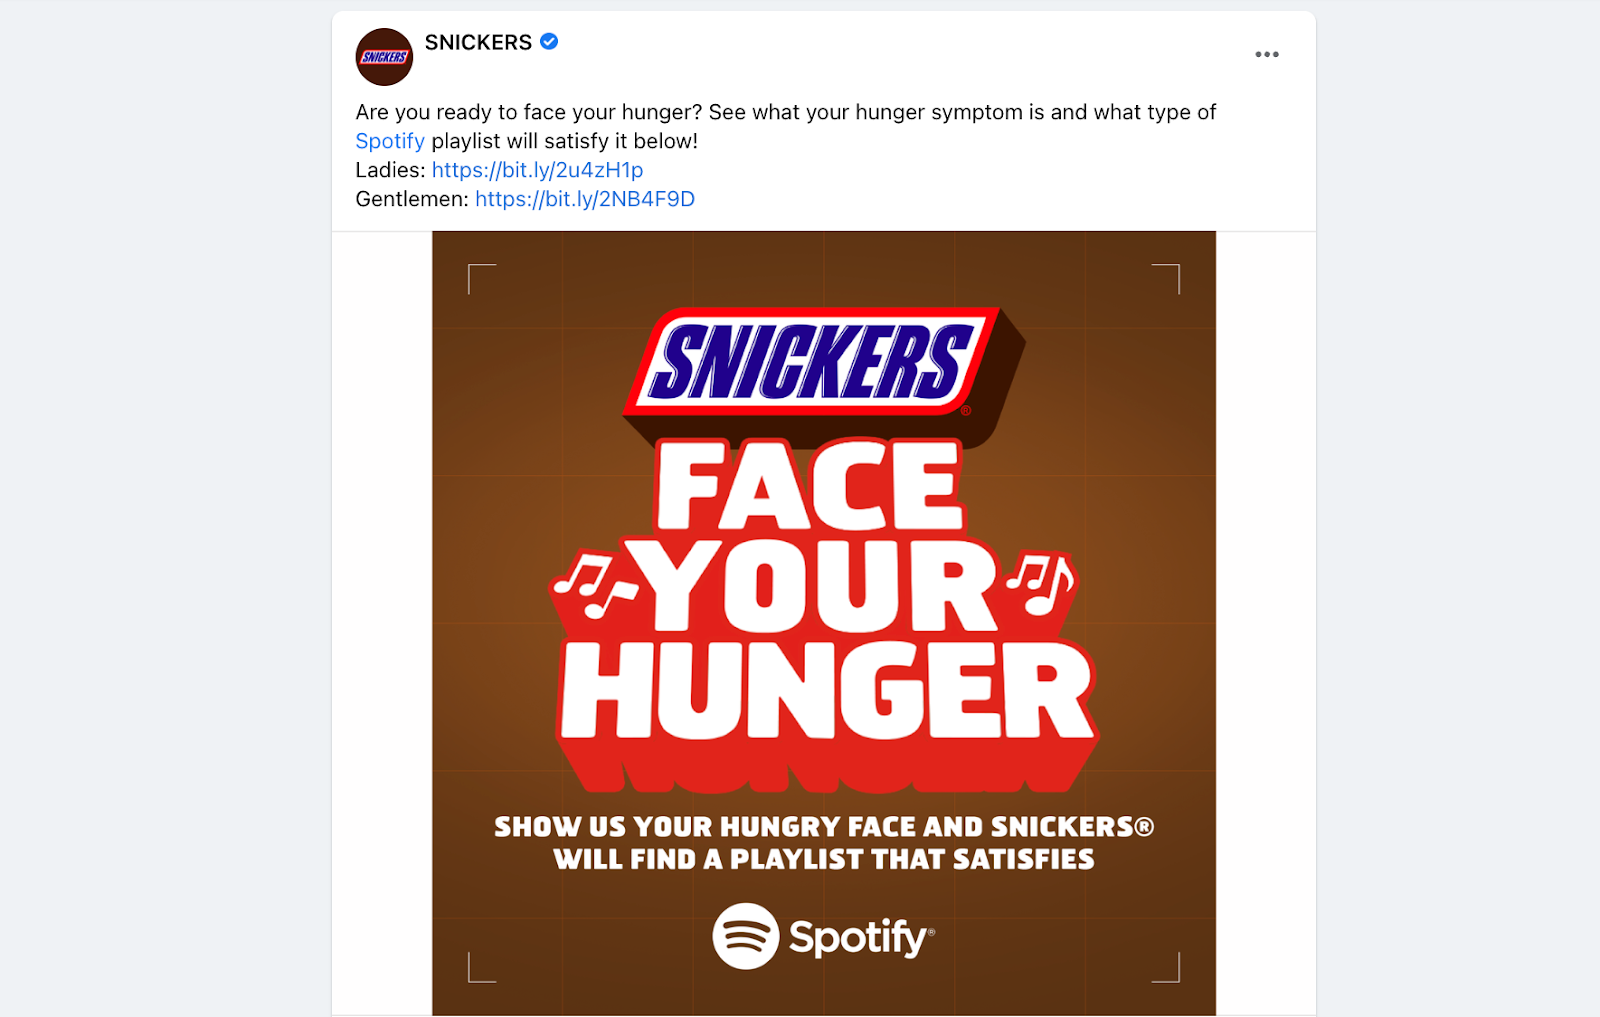Open the Spotify link in the post text
1600x1017 pixels.
[390, 141]
